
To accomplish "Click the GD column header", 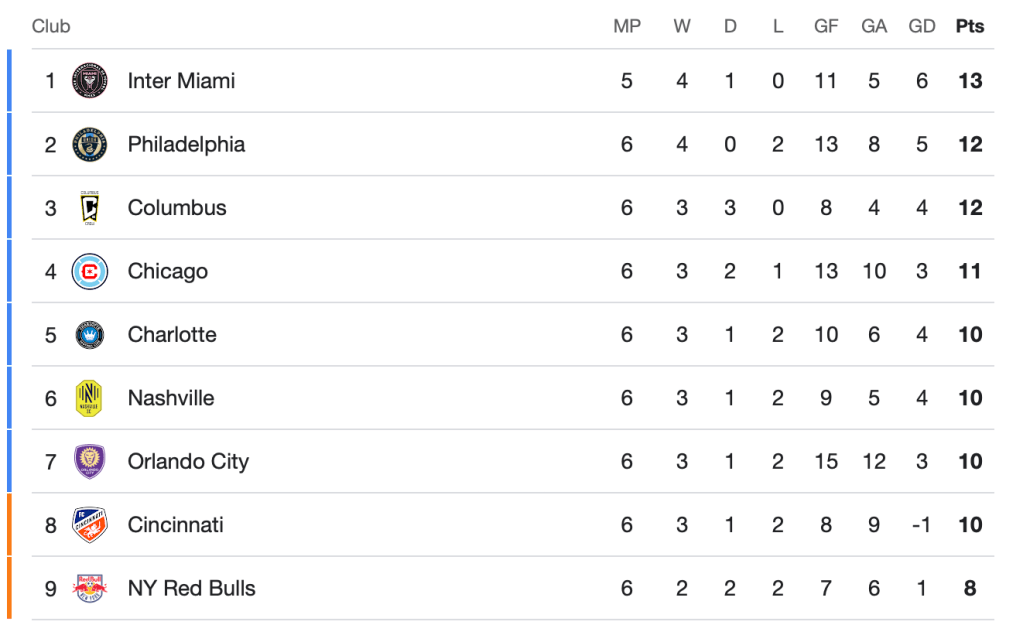I will point(921,26).
